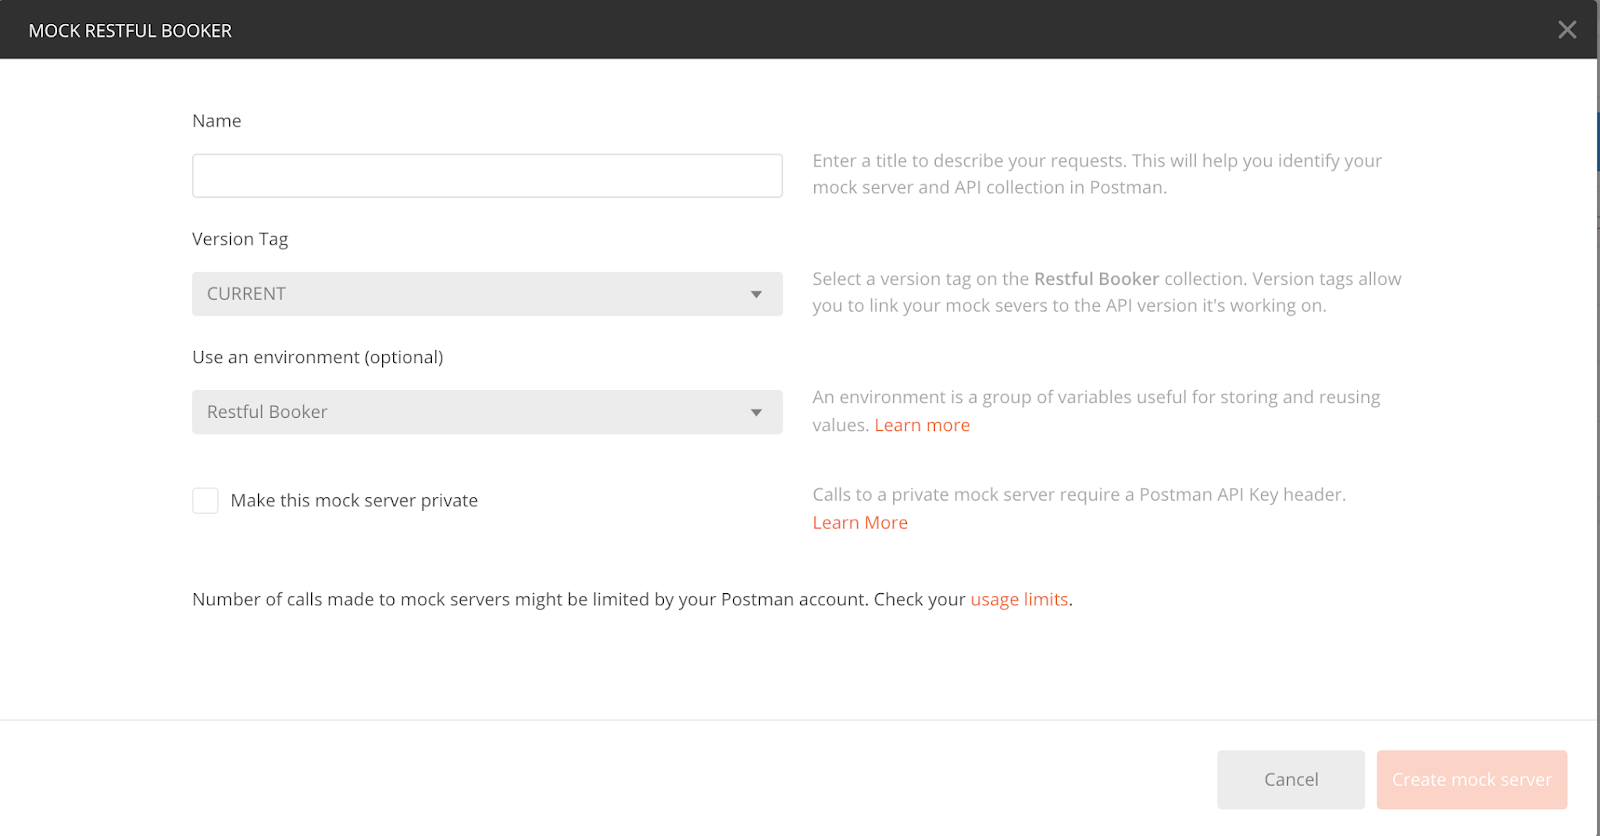
Task: Click the "Make this mock server private" label
Action: point(354,501)
